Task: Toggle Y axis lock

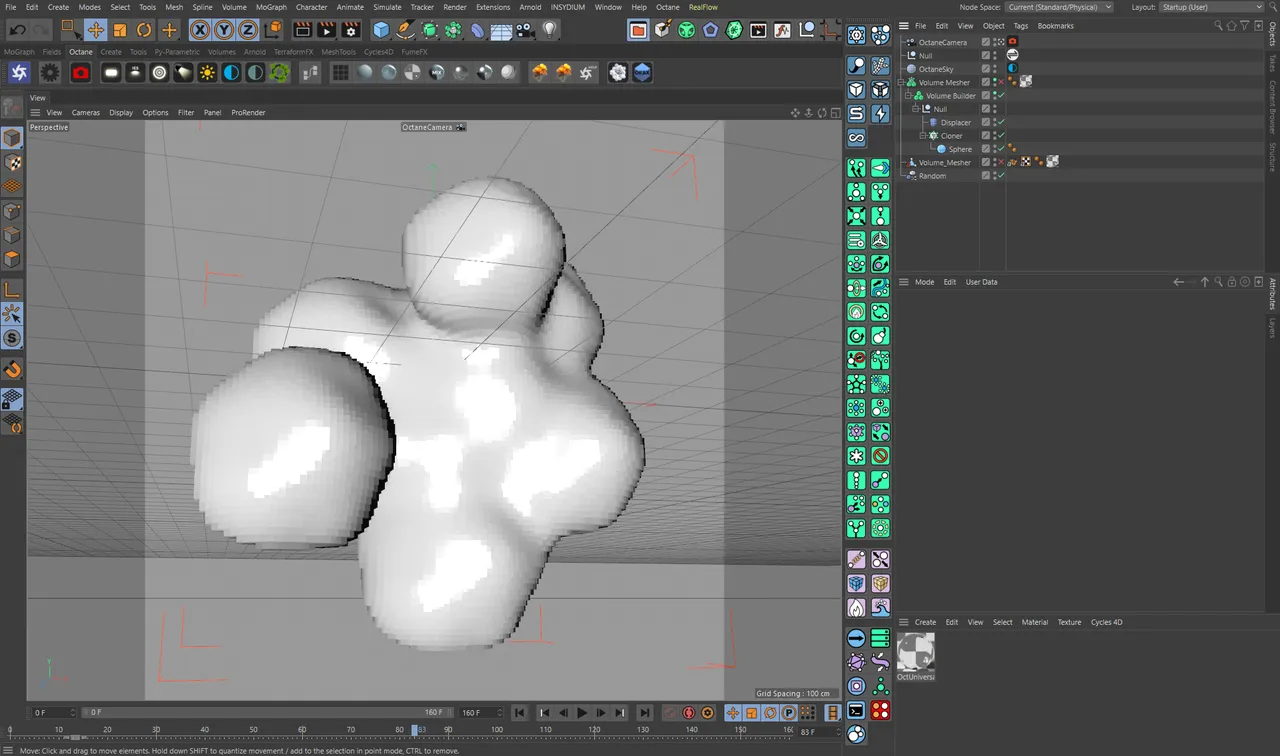Action: pyautogui.click(x=224, y=30)
